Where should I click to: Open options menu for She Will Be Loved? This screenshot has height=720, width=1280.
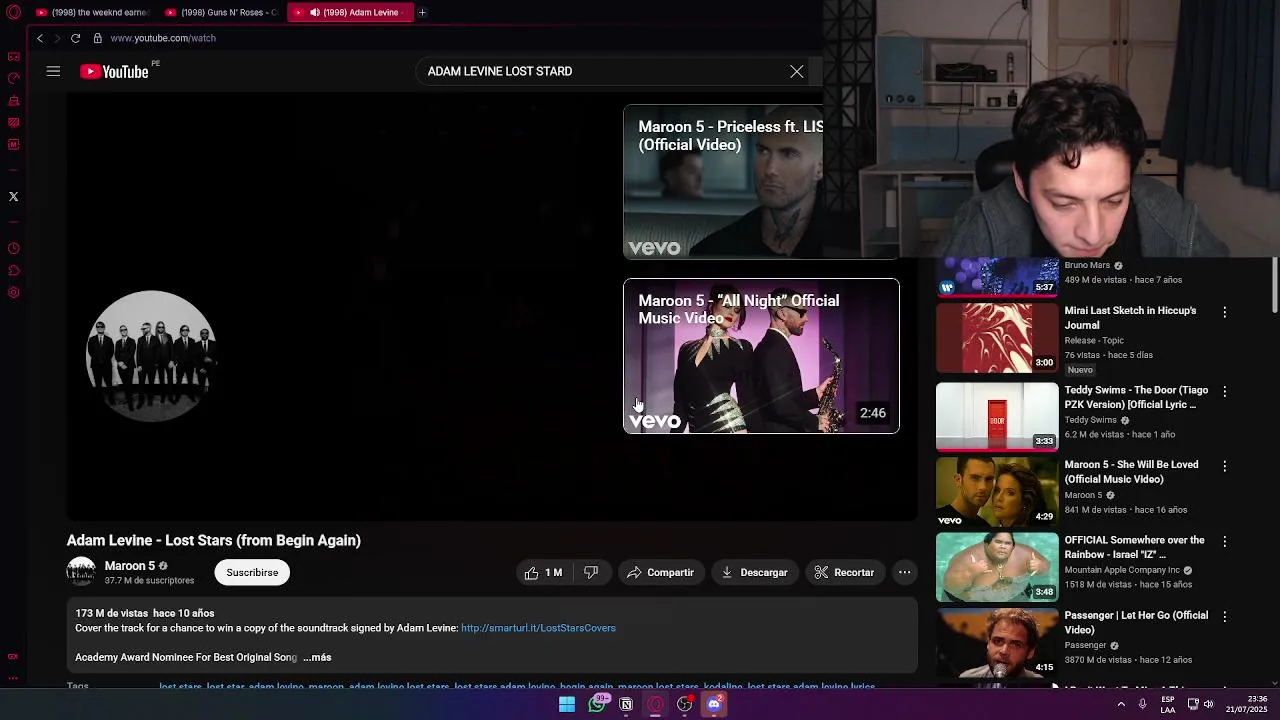coord(1225,466)
